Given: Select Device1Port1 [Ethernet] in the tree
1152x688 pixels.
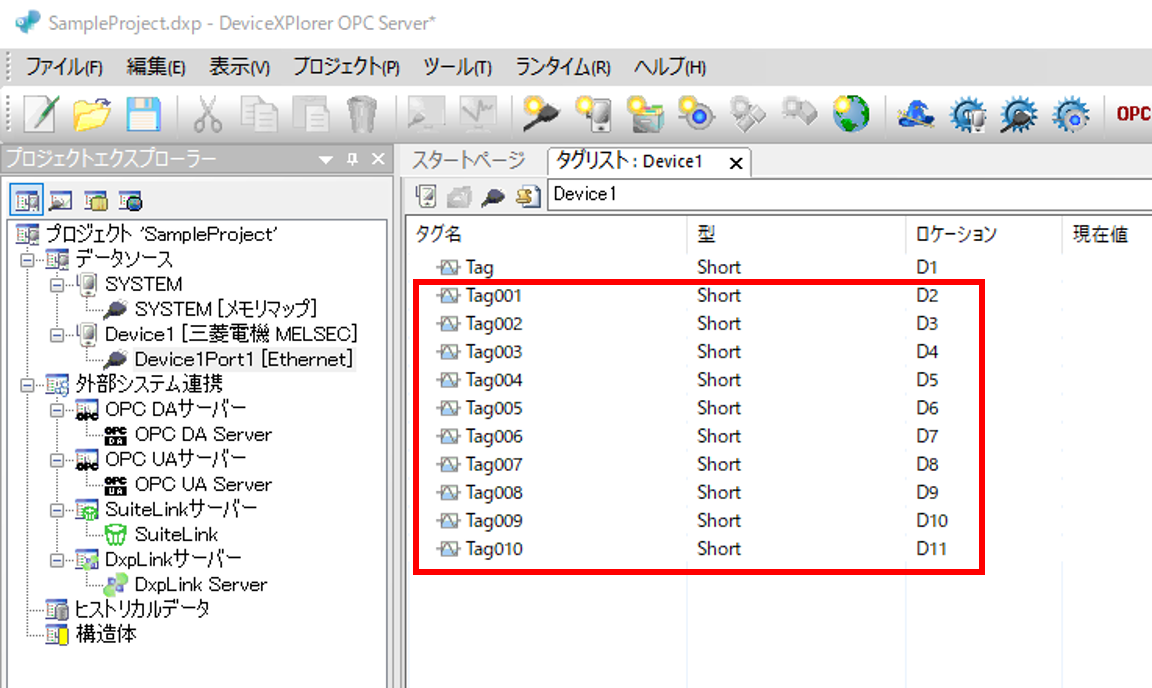Looking at the screenshot, I should click(x=243, y=358).
